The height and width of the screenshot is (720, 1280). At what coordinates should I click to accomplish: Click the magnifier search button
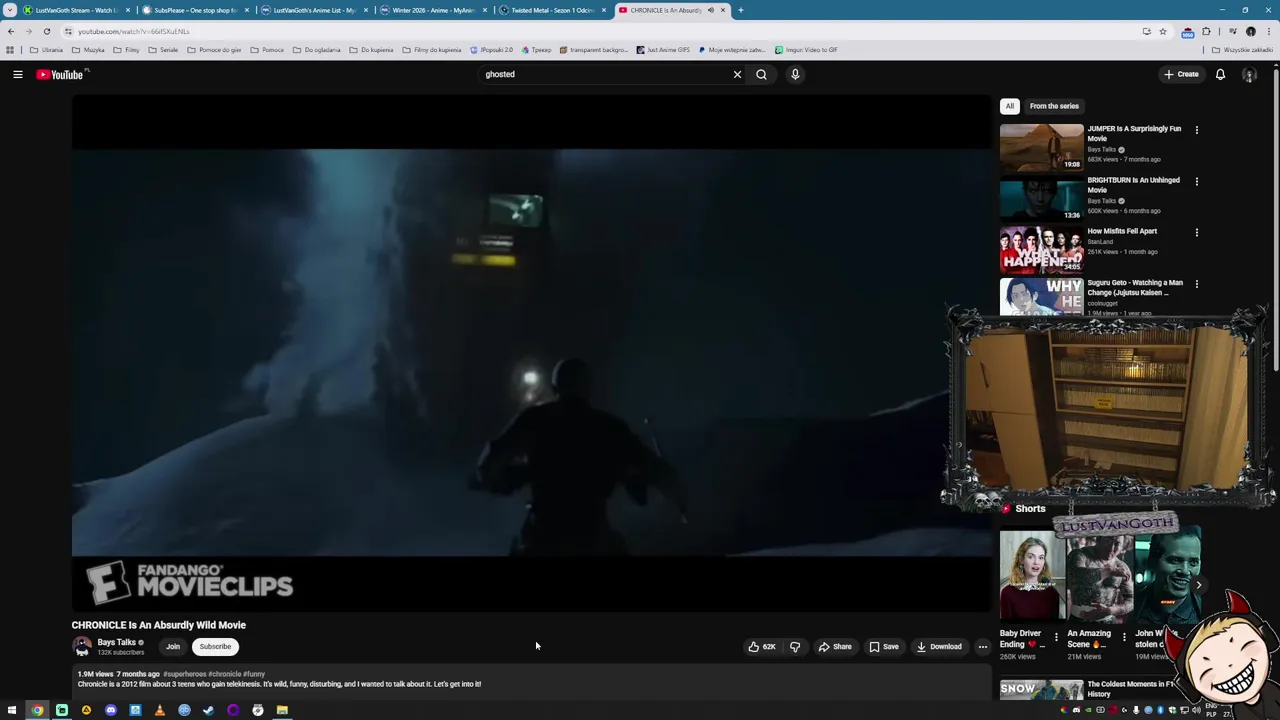[x=761, y=74]
